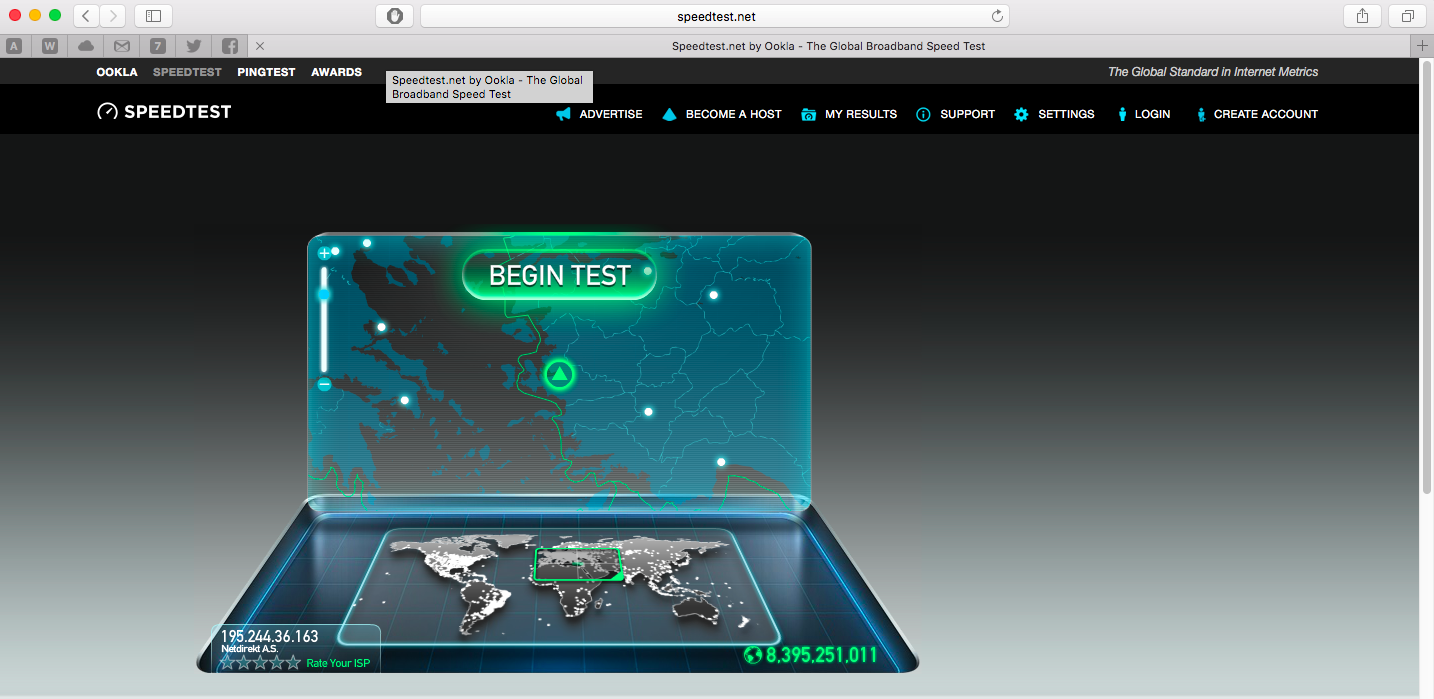
Task: Click the ISP name Netdirekt A.S.
Action: (250, 649)
